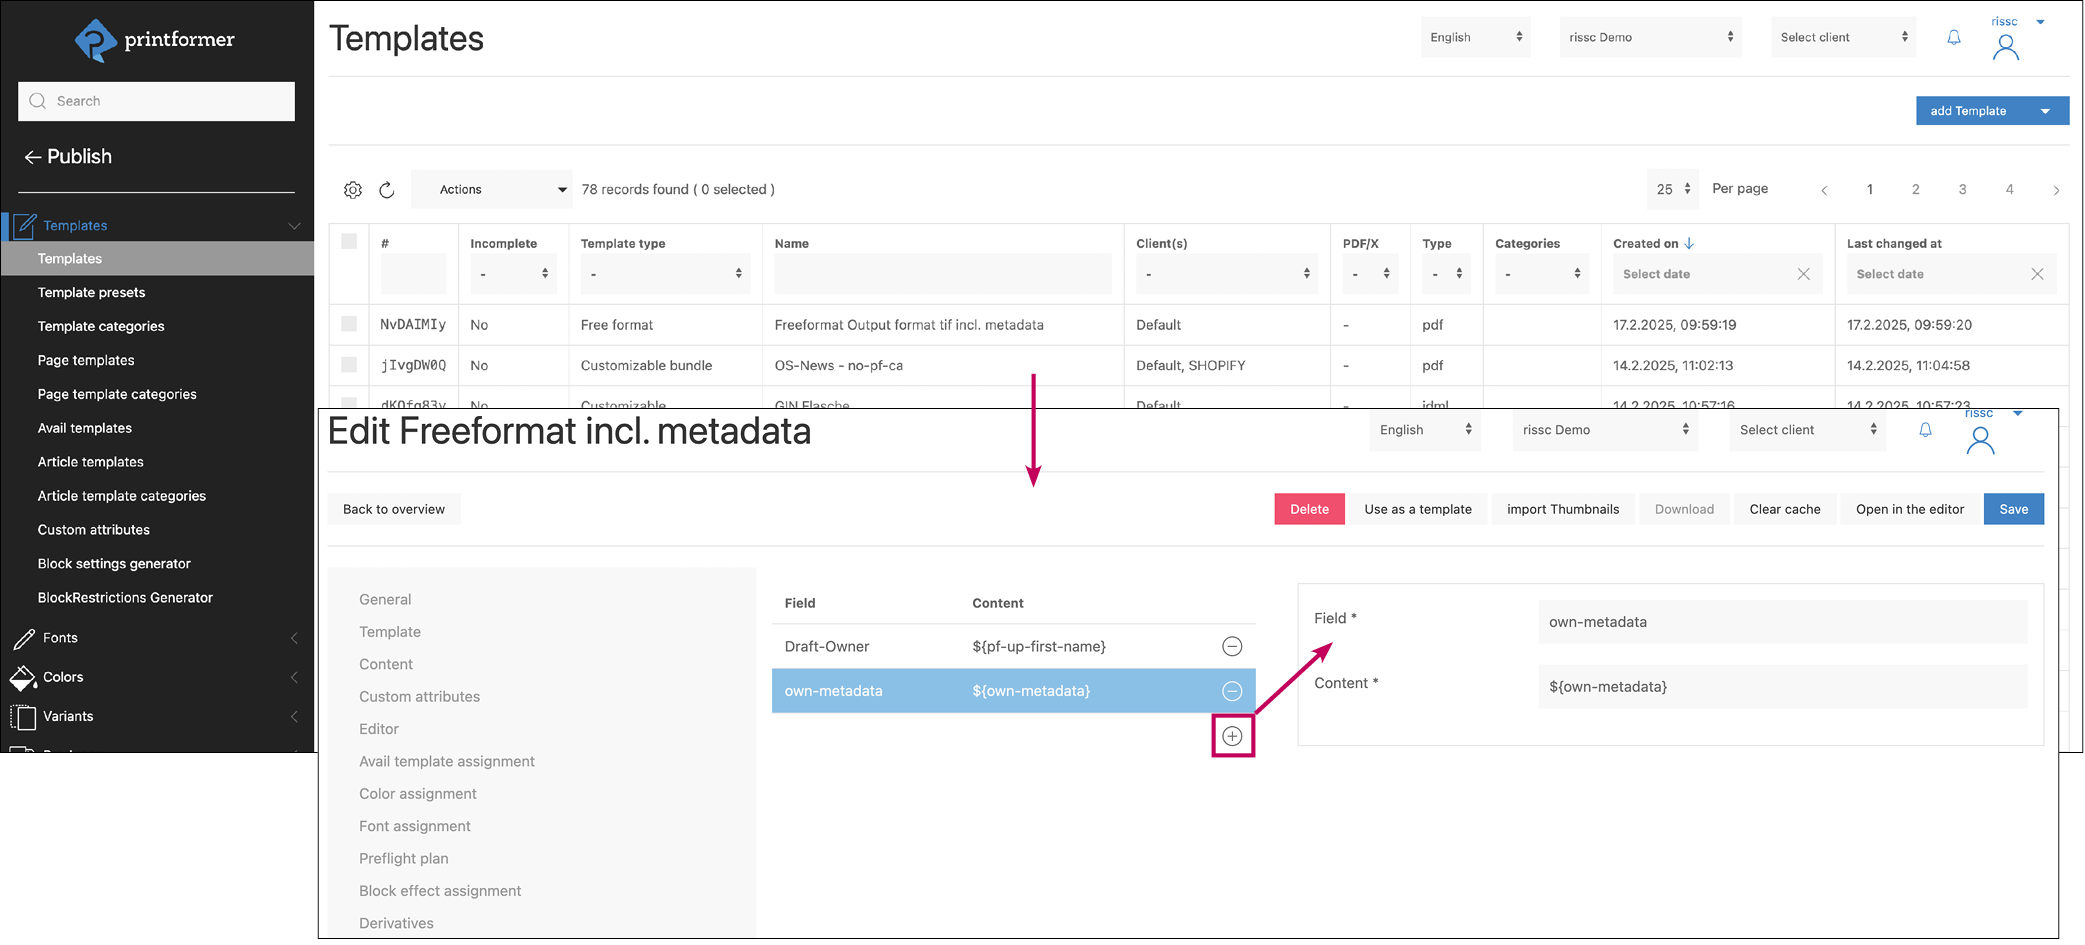This screenshot has width=2085, height=945.
Task: Expand the add Template dropdown arrow
Action: [2045, 111]
